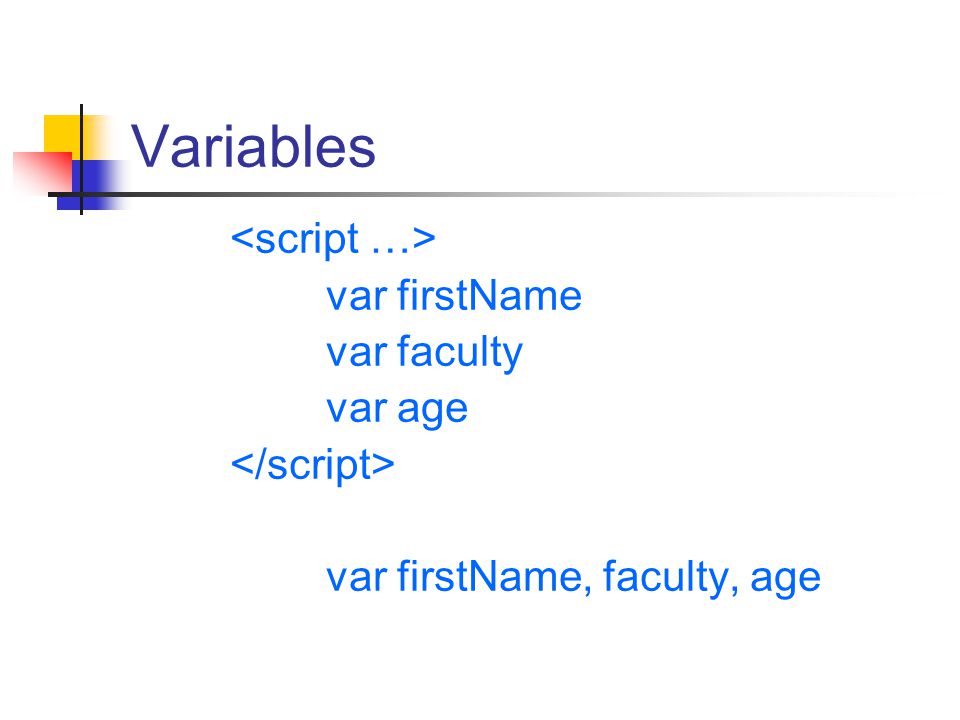Select the blue square in the title decoration
The width and height of the screenshot is (960, 720).
coord(92,185)
